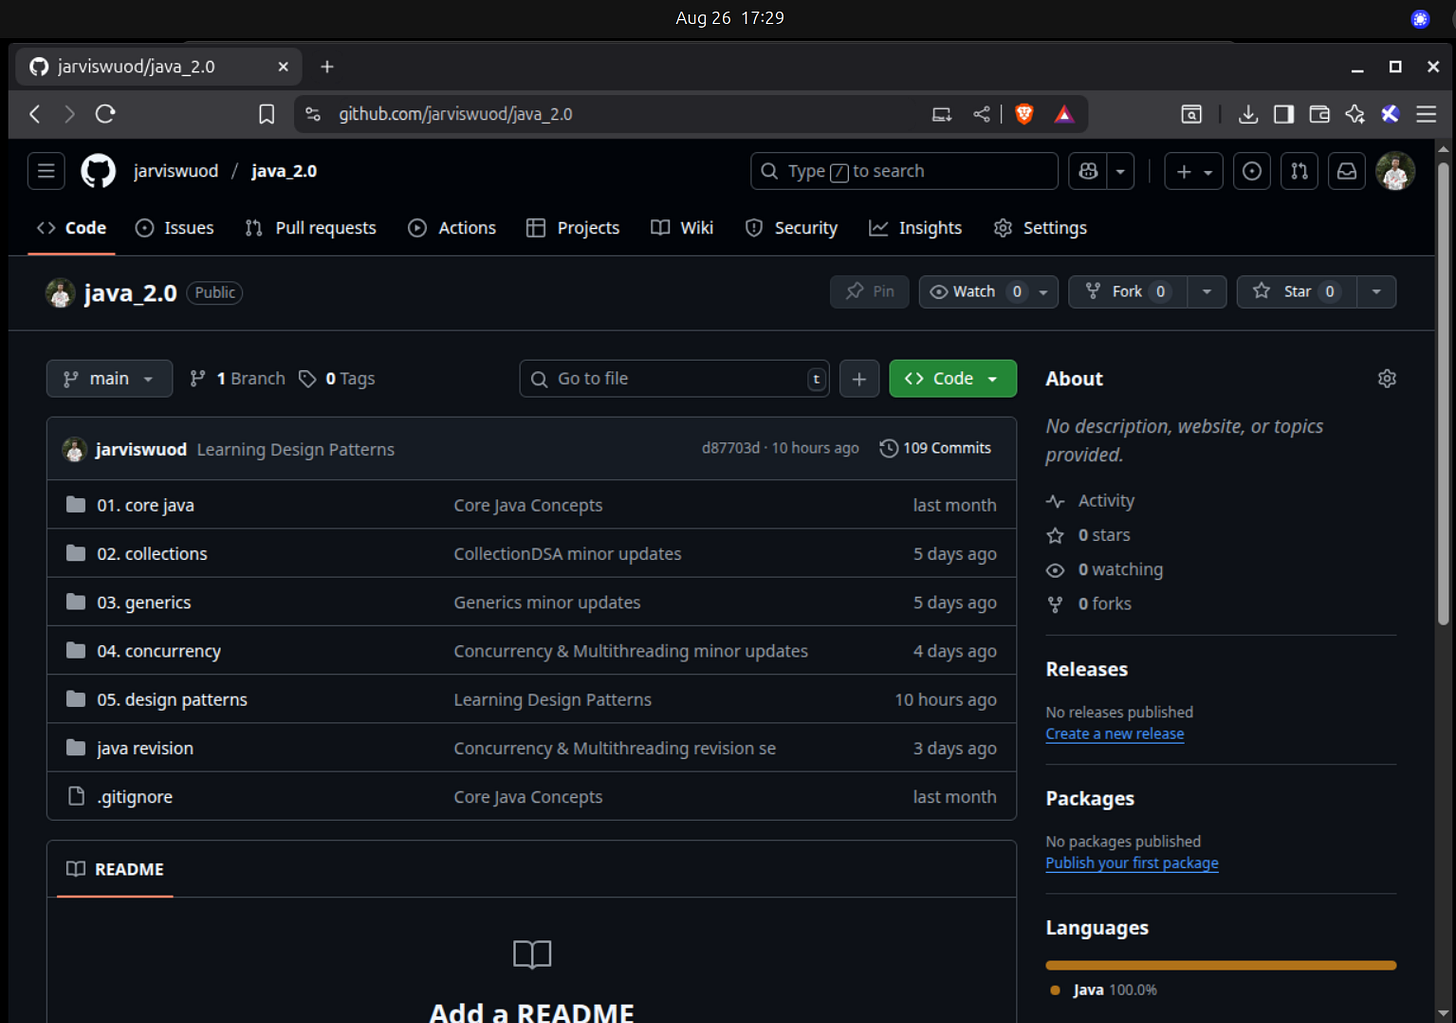Open the 05. design patterns folder

[x=172, y=700]
